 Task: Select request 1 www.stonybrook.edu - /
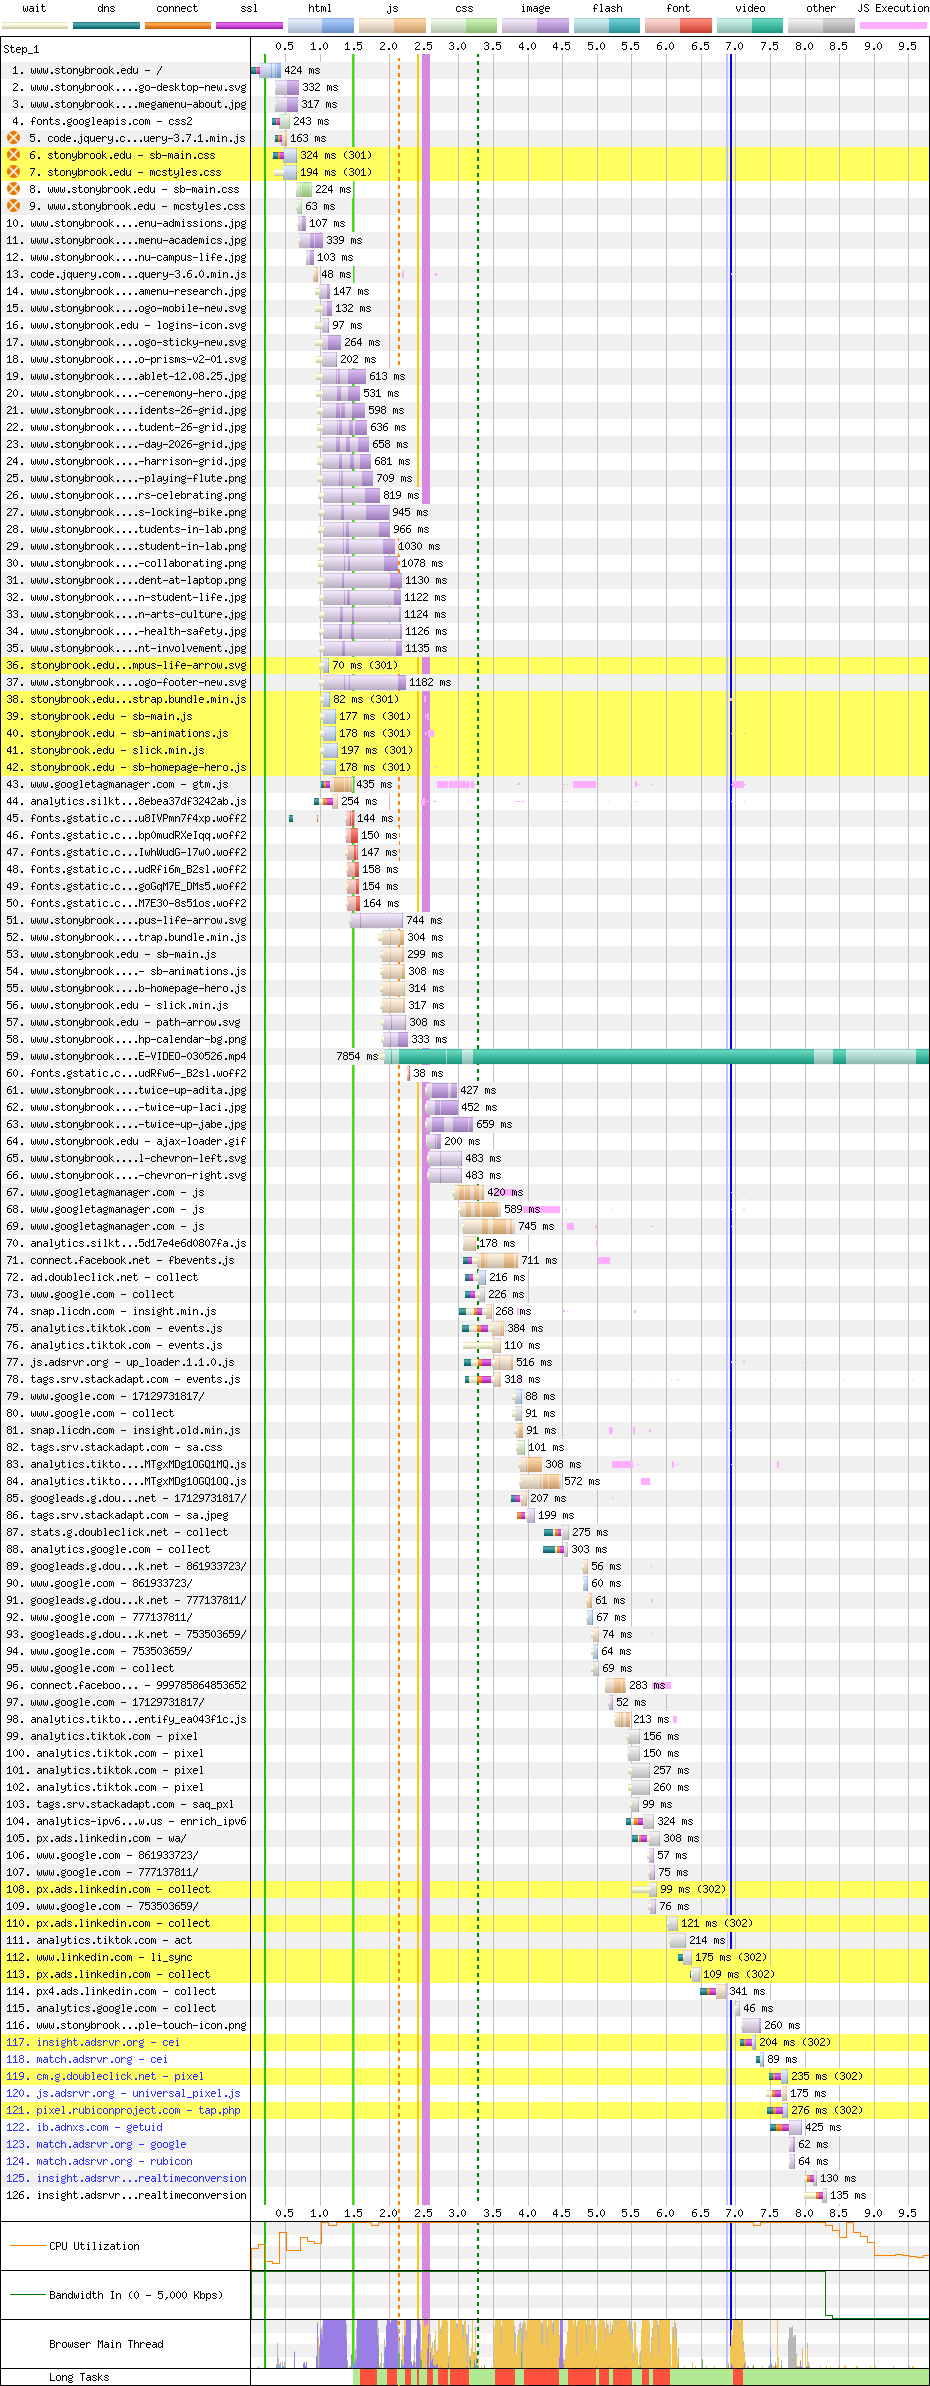click(x=96, y=70)
